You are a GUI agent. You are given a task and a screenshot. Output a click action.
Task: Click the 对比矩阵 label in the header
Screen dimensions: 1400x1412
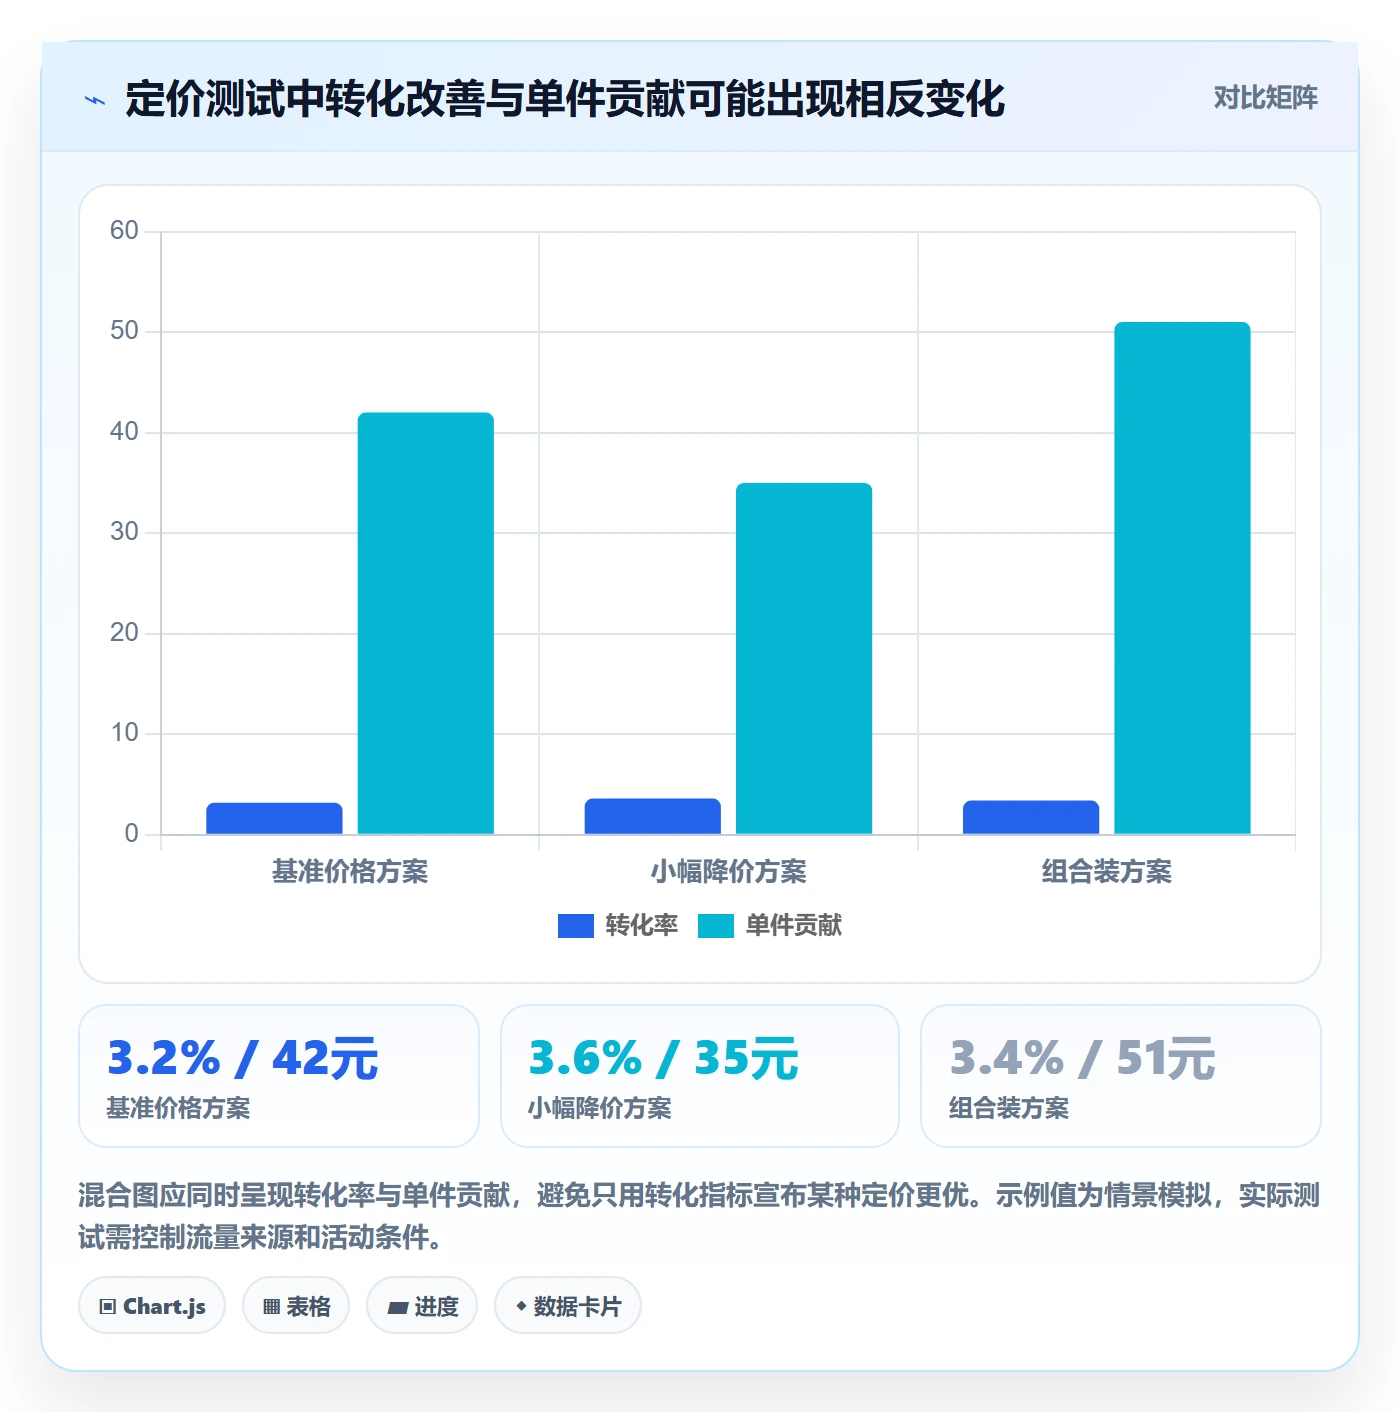[x=1265, y=98]
